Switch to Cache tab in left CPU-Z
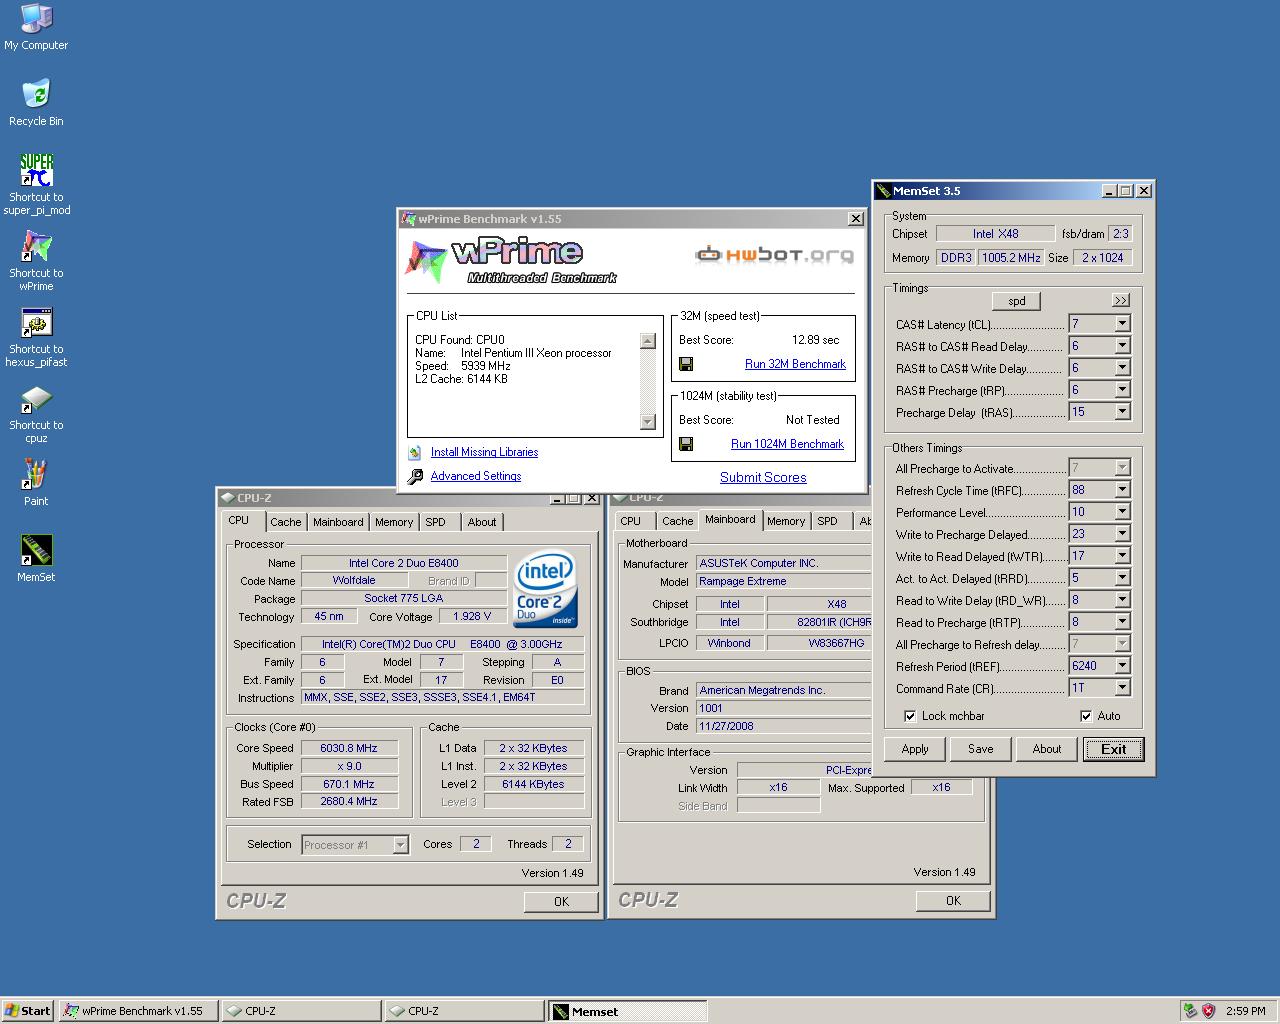The image size is (1280, 1024). point(285,522)
